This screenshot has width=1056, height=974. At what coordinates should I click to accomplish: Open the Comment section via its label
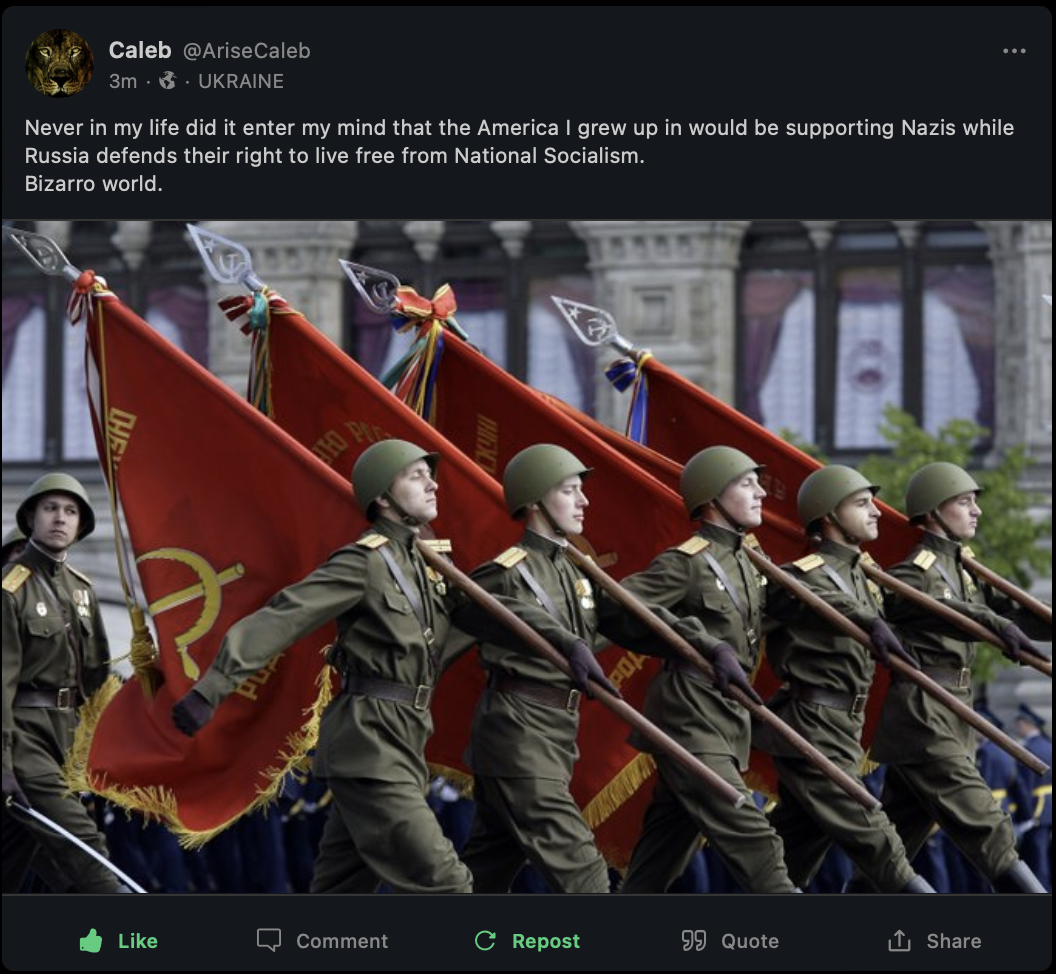[342, 941]
